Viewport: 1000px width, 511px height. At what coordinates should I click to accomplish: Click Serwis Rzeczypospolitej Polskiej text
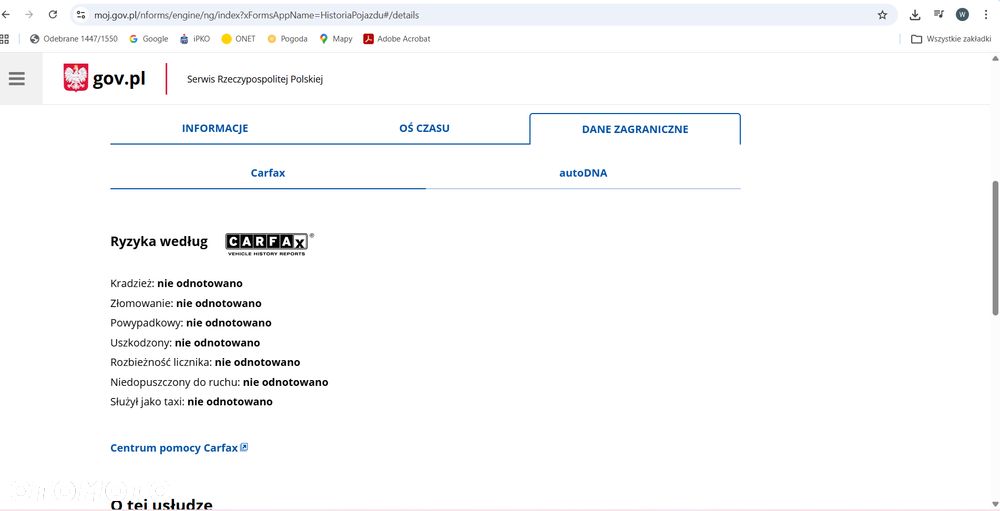pyautogui.click(x=255, y=80)
